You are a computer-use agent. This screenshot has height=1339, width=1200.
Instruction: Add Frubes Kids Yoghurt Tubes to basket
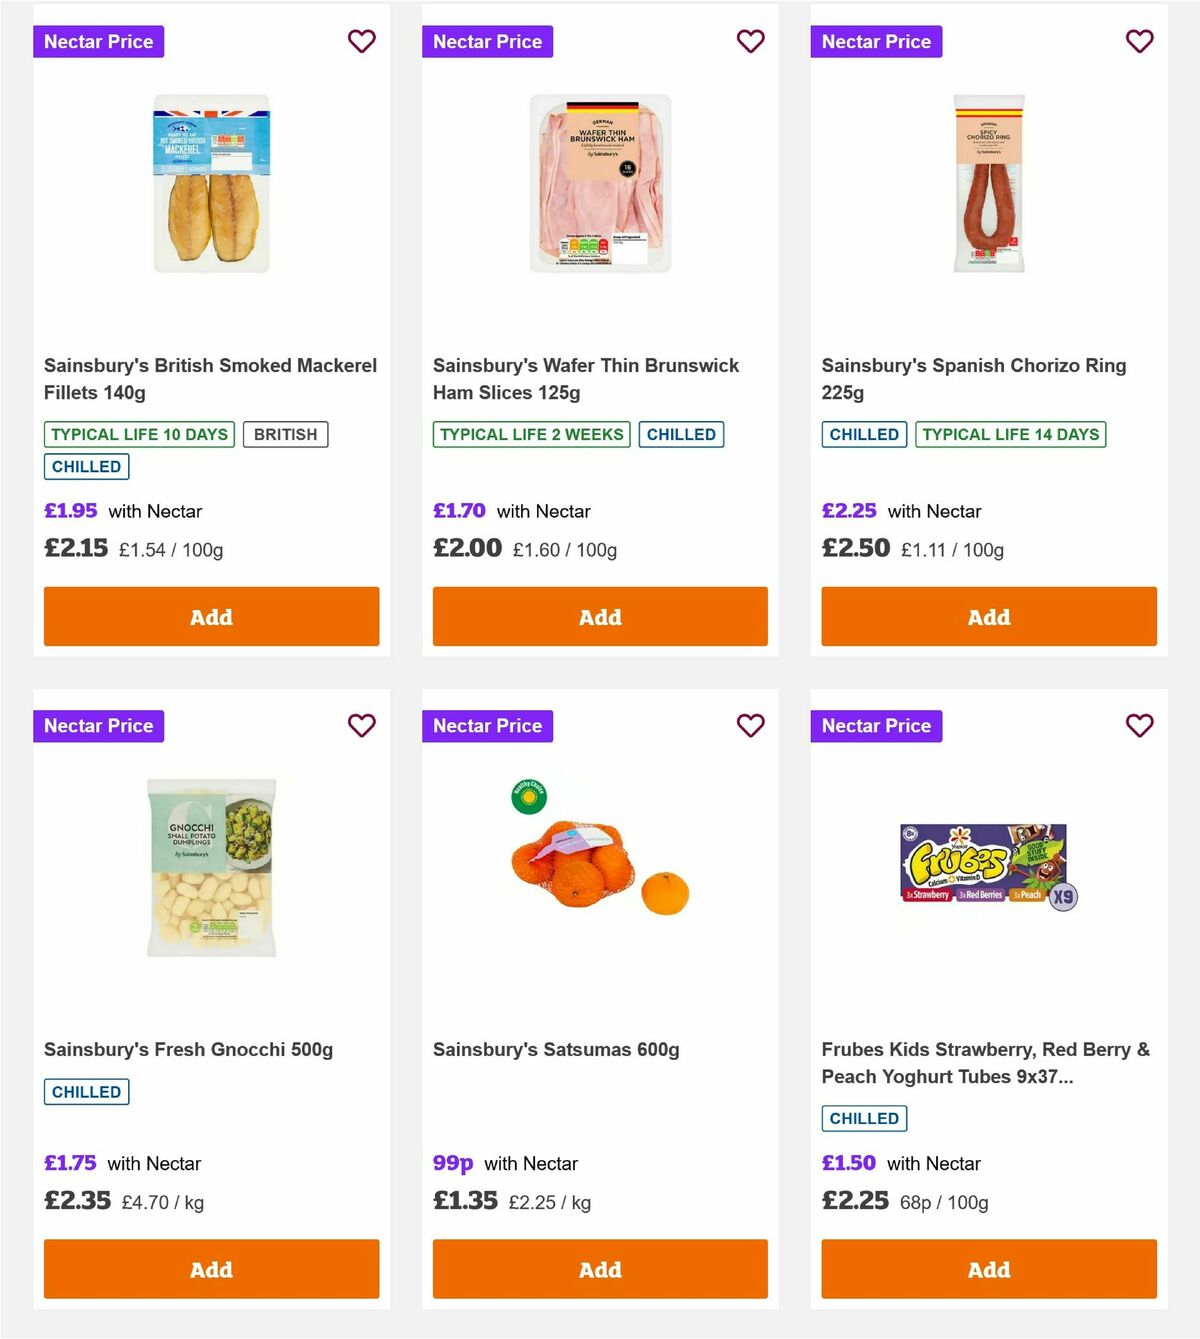pos(988,1268)
